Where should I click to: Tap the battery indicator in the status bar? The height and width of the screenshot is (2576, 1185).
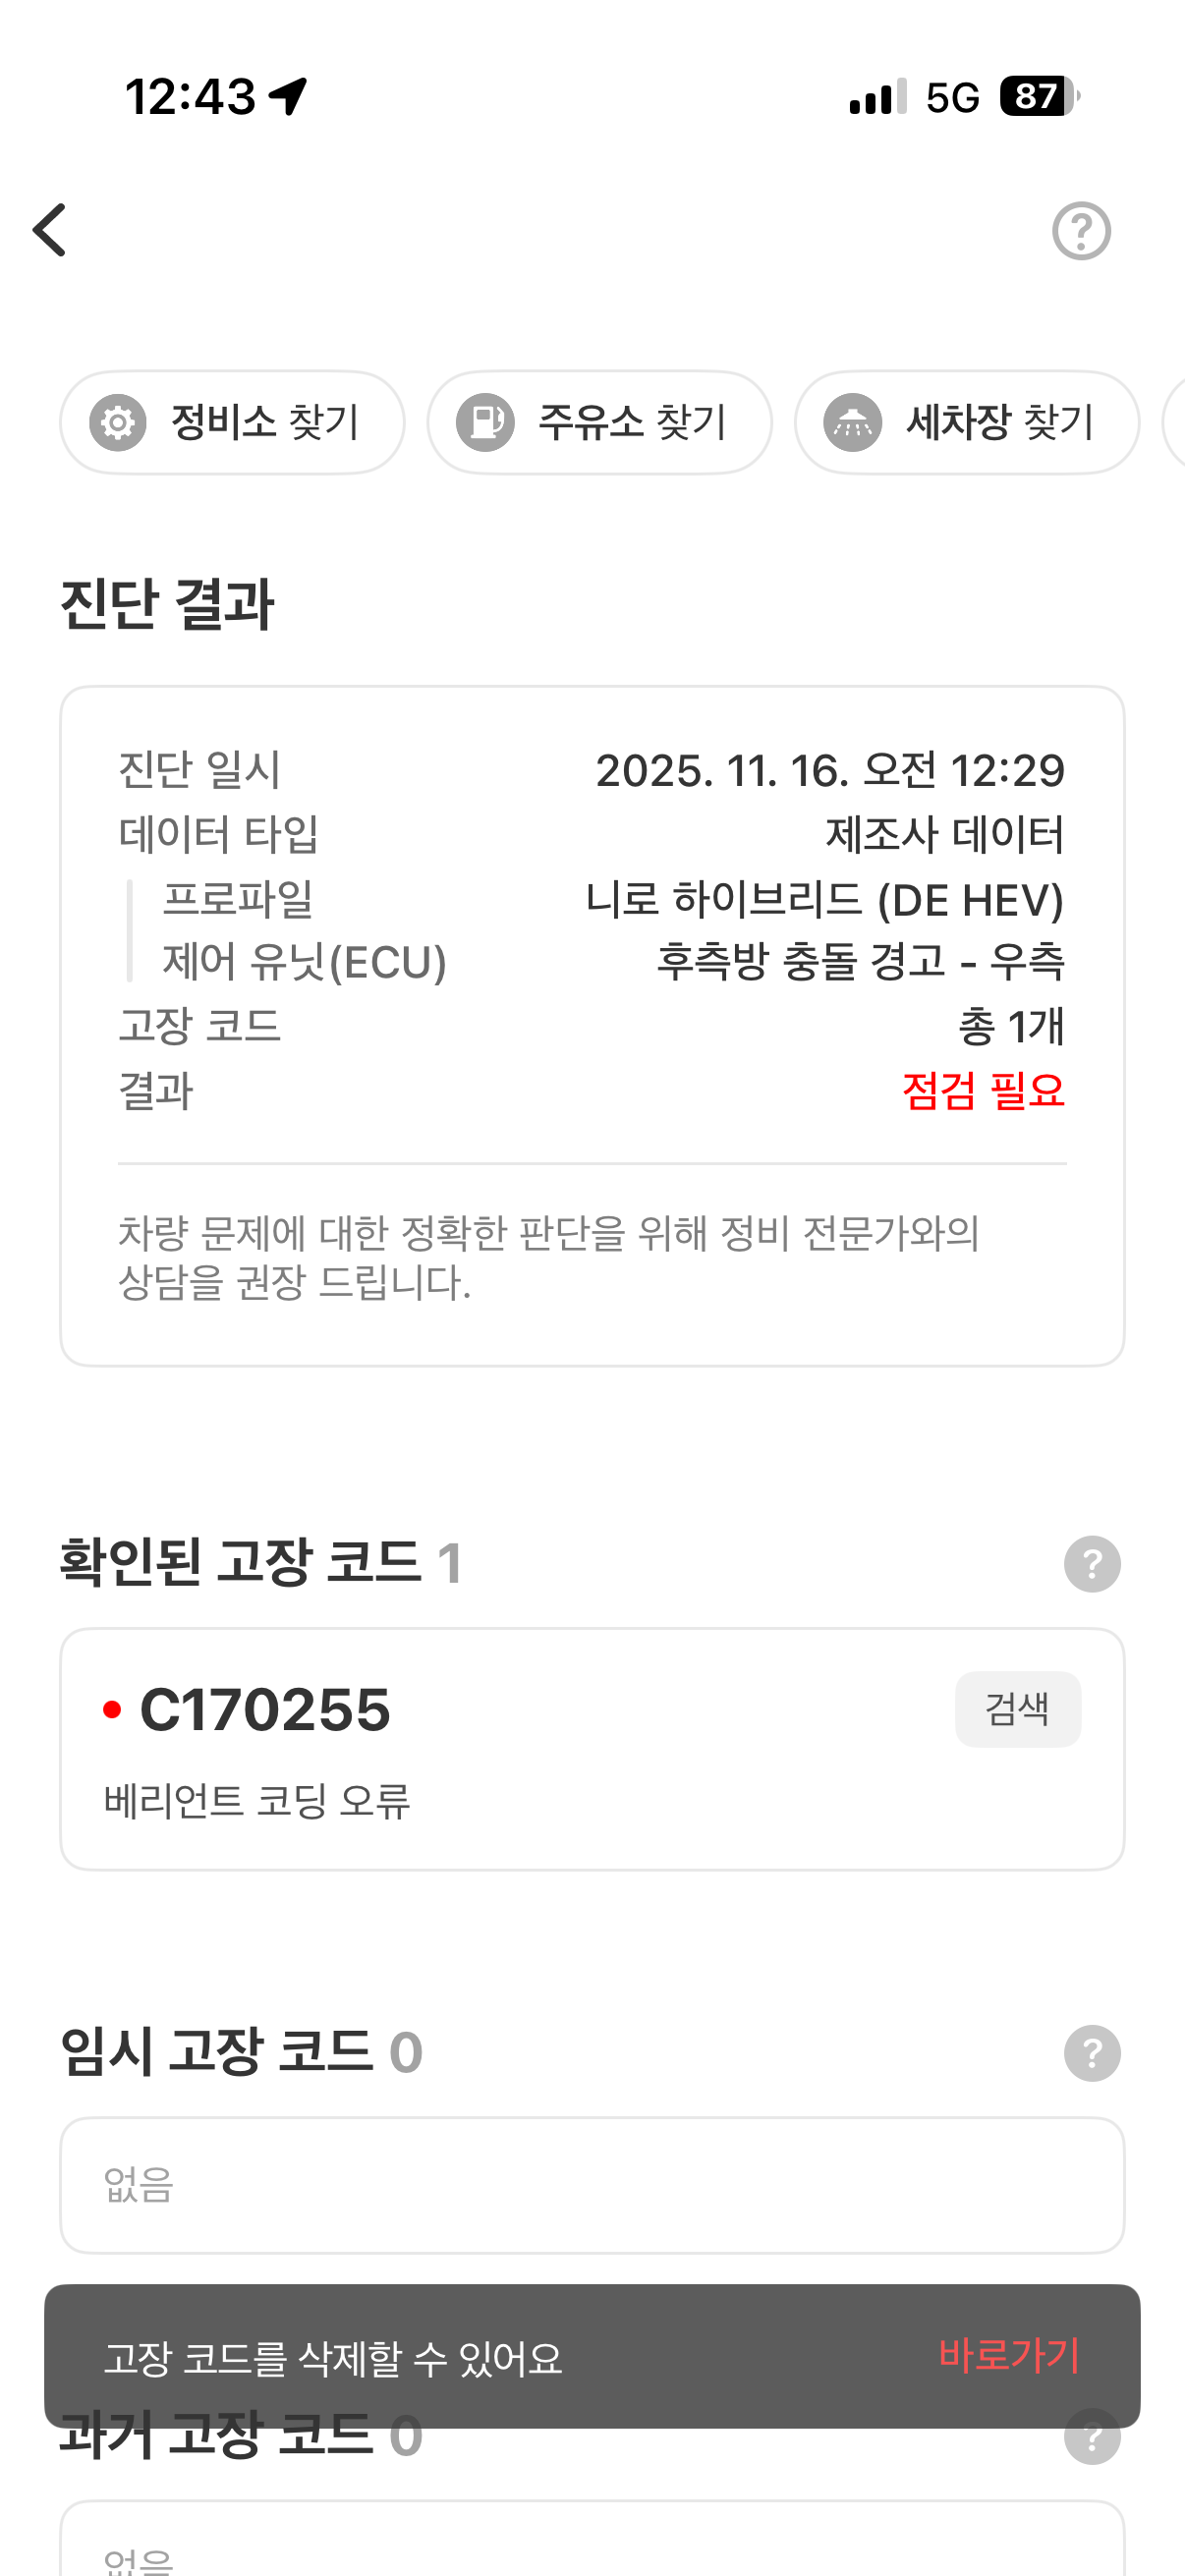tap(1038, 97)
